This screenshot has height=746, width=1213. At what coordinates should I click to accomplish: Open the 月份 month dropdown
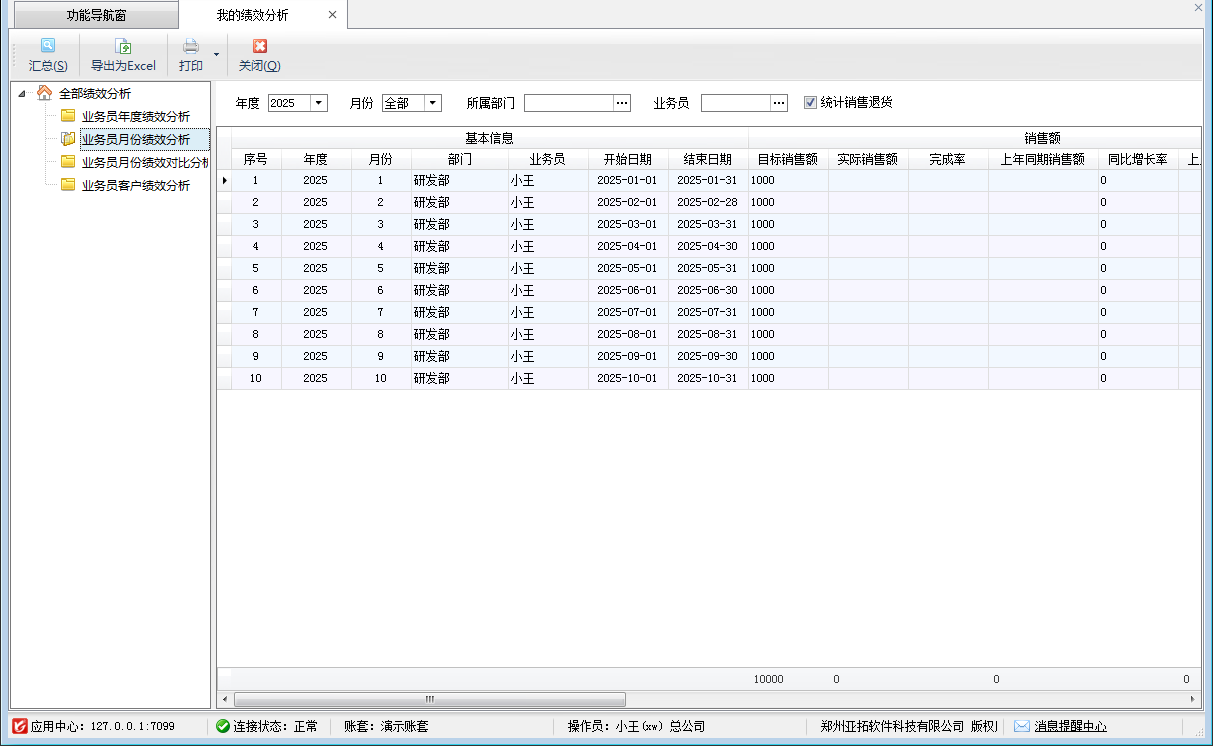pos(432,103)
